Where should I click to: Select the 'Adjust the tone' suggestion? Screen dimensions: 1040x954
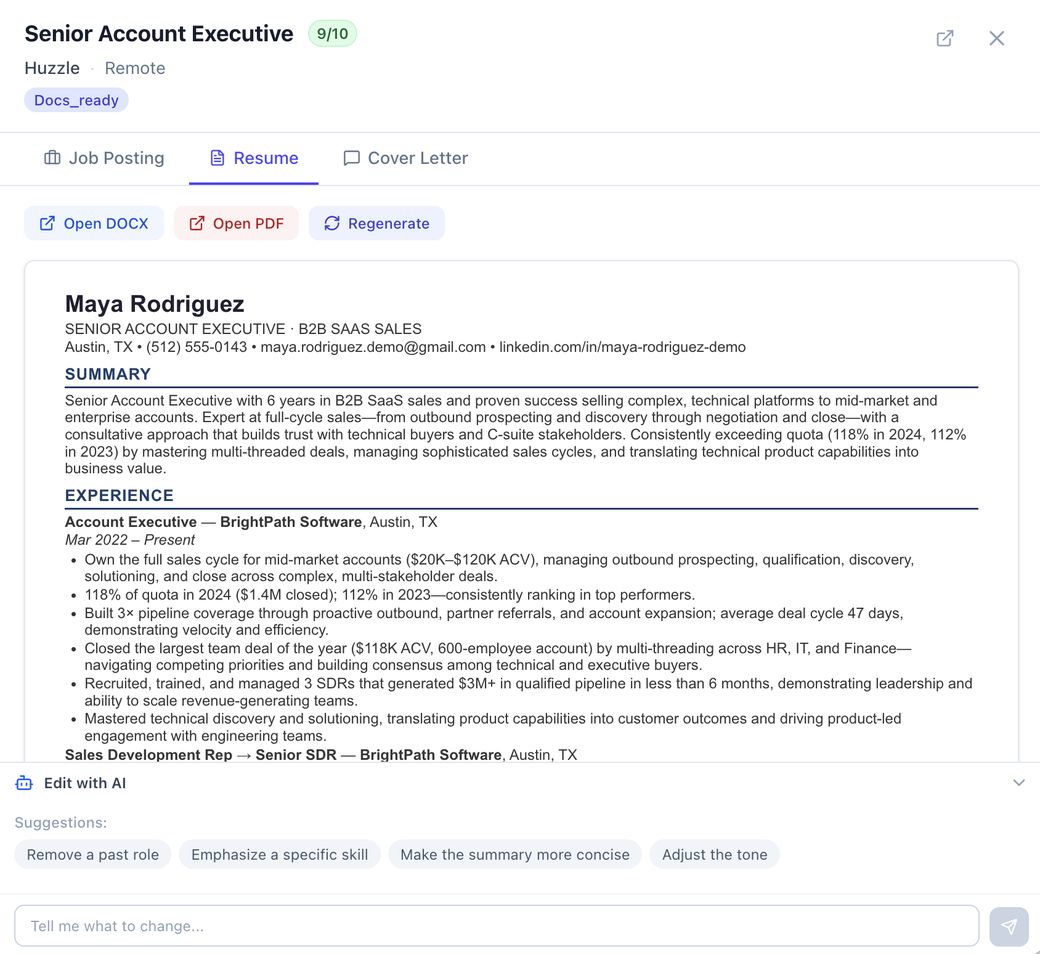tap(714, 854)
